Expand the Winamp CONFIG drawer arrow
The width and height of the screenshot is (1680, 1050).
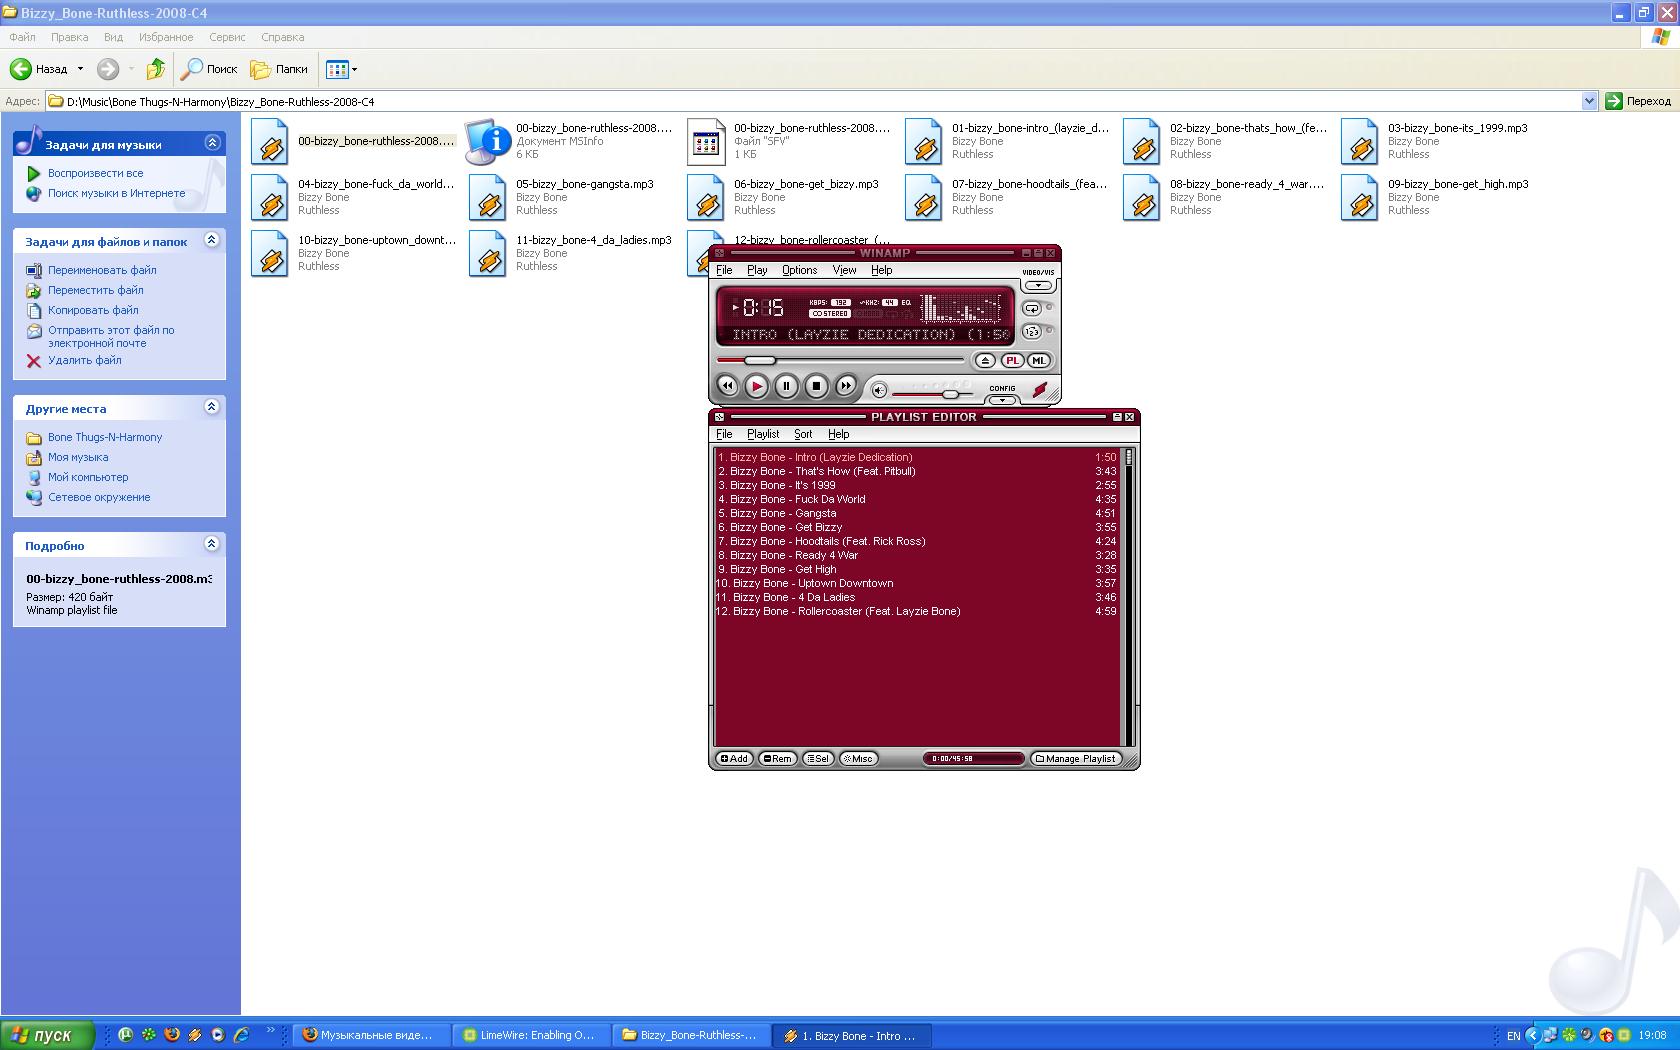[x=1002, y=400]
